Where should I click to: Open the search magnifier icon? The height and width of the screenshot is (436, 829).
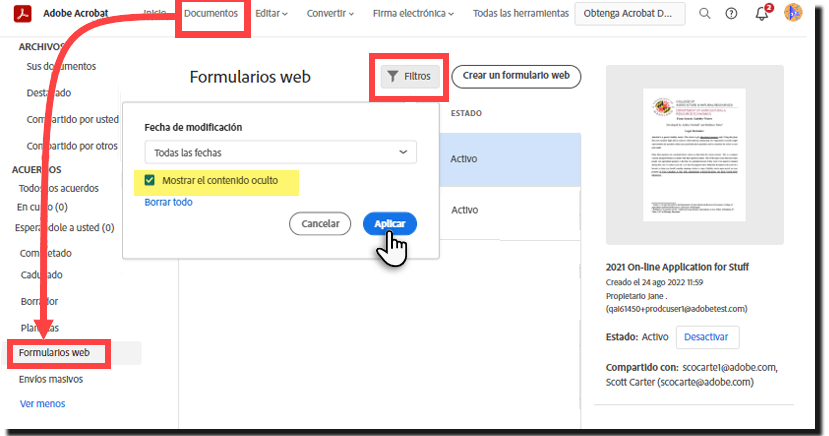tap(704, 13)
